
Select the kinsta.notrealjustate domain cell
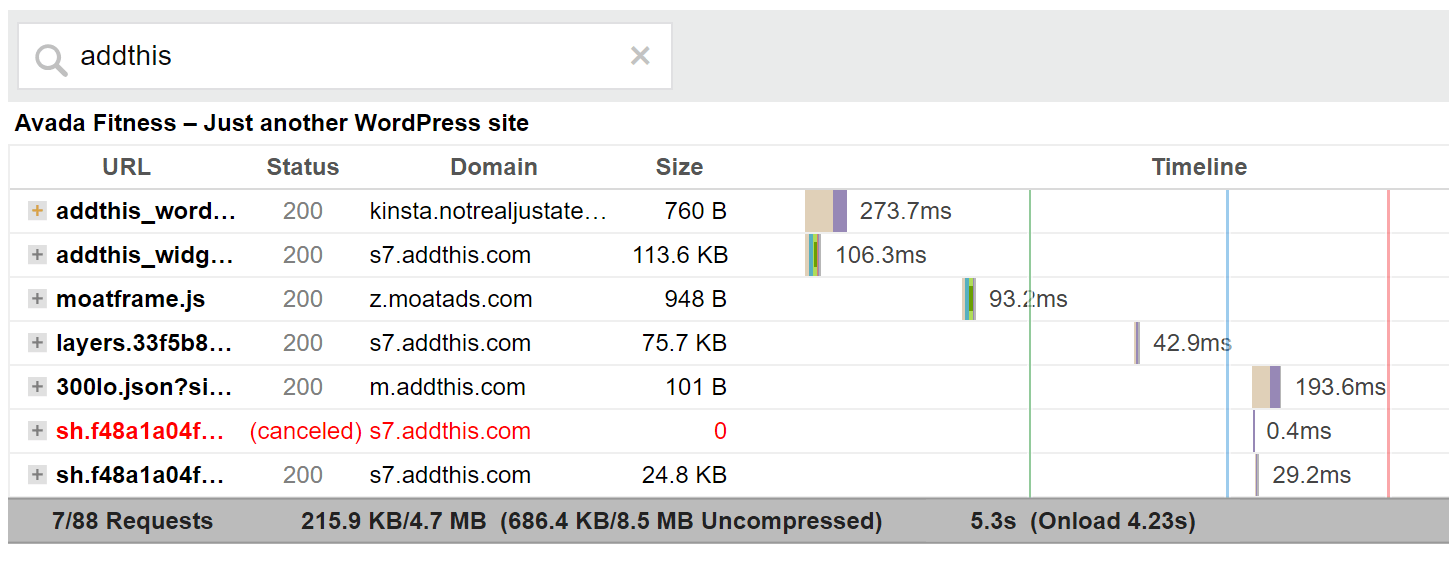click(x=488, y=211)
